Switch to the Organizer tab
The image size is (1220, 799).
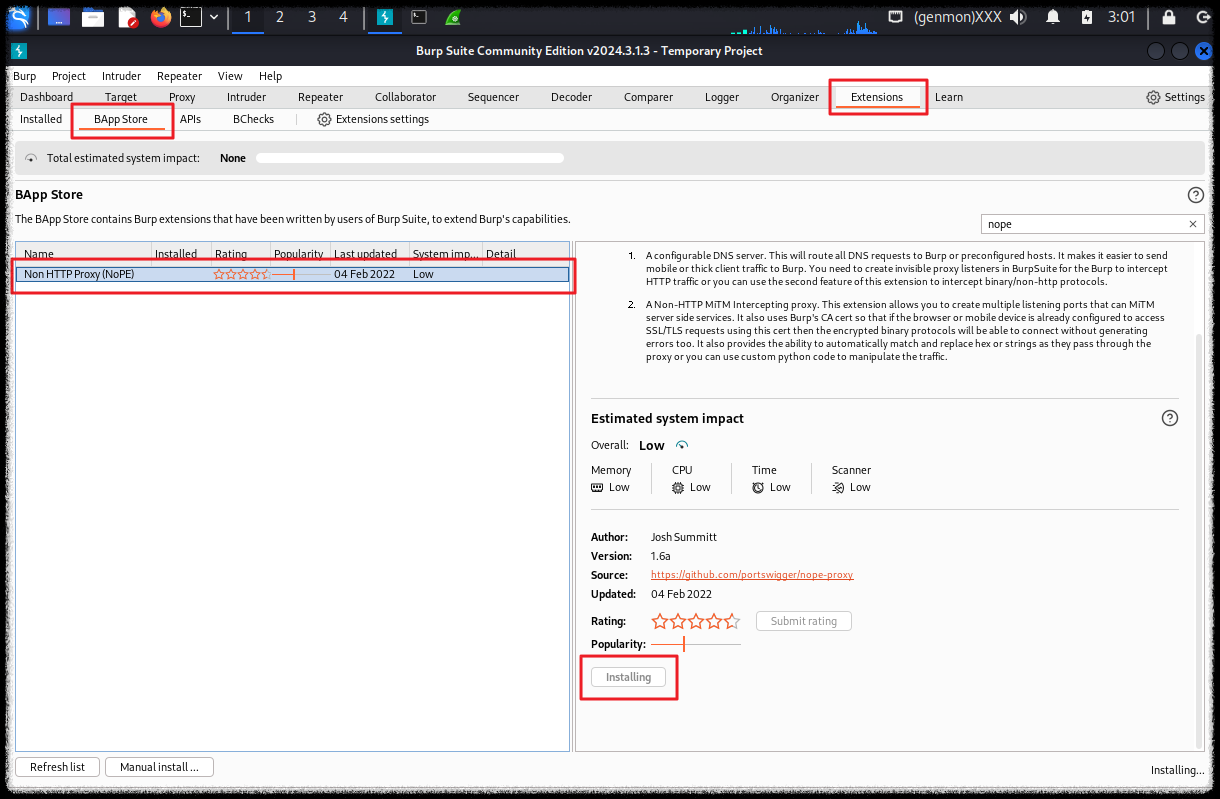(x=794, y=97)
